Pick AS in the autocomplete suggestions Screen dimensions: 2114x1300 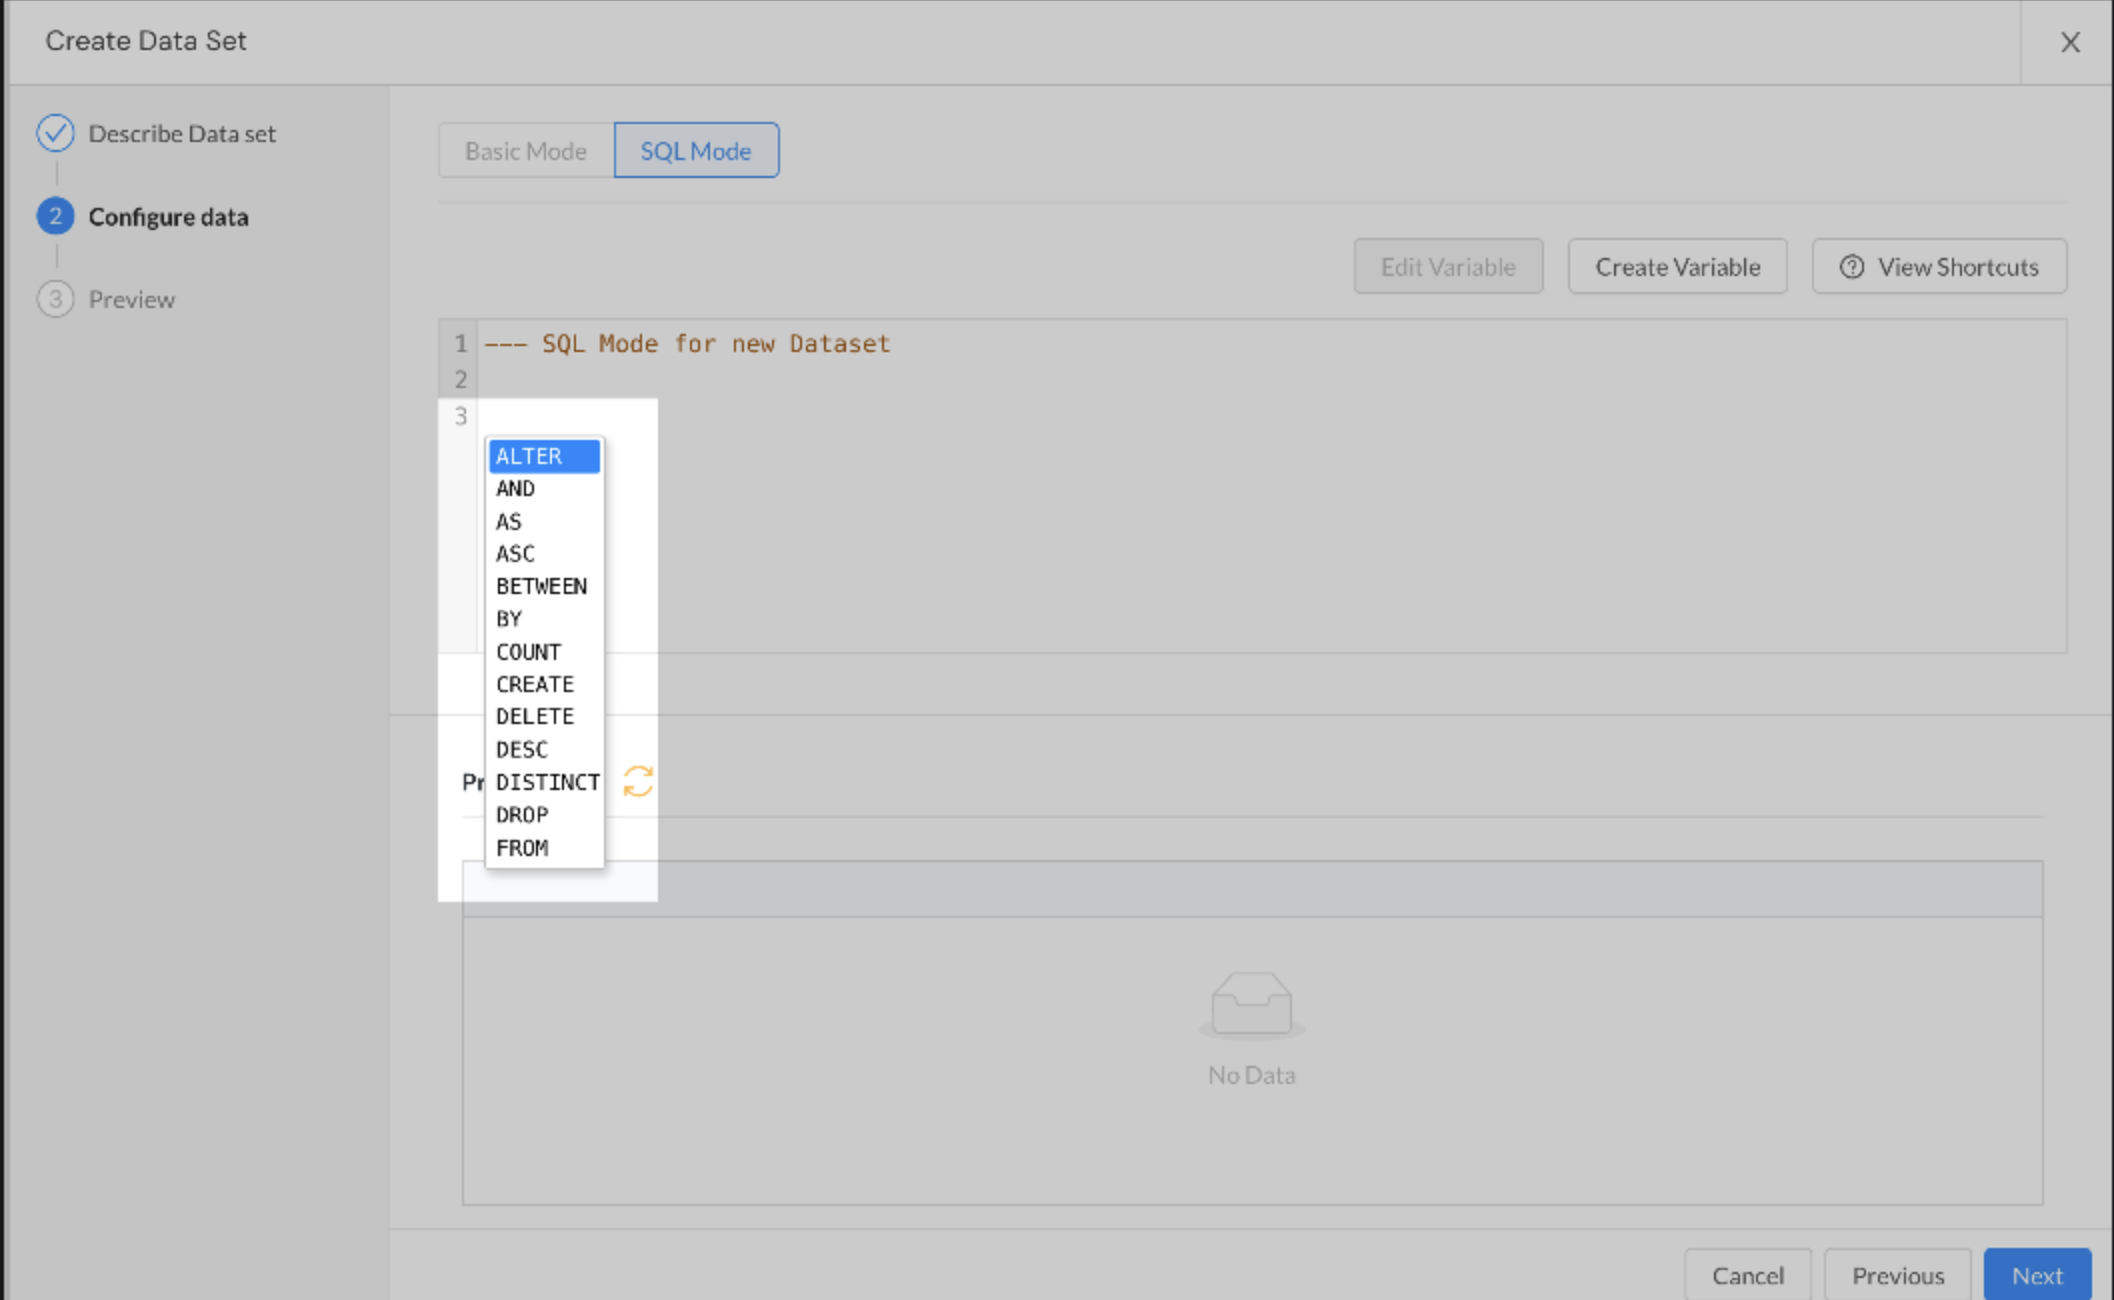point(544,521)
